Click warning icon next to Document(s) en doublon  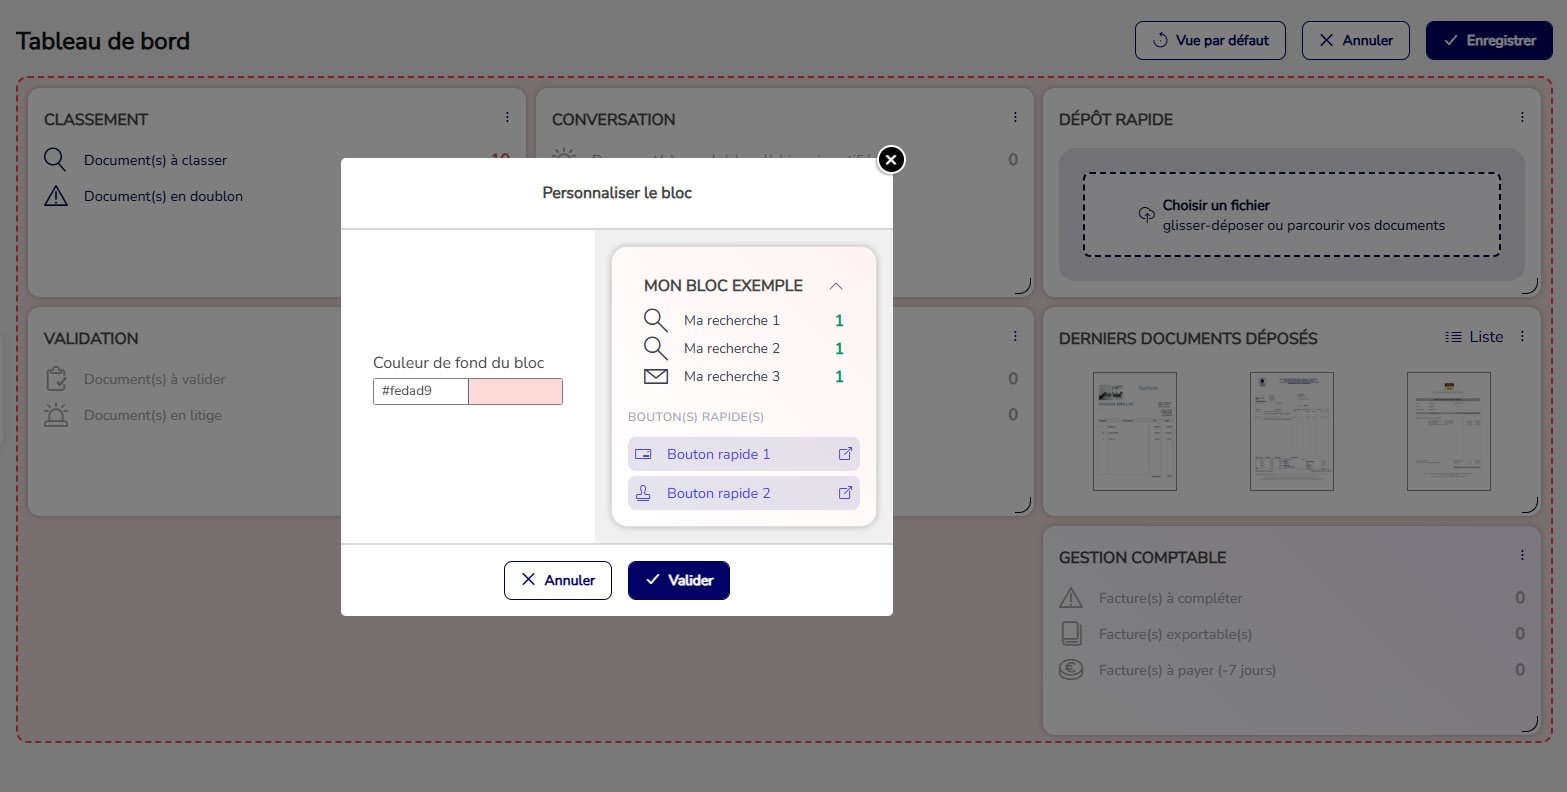[x=56, y=196]
